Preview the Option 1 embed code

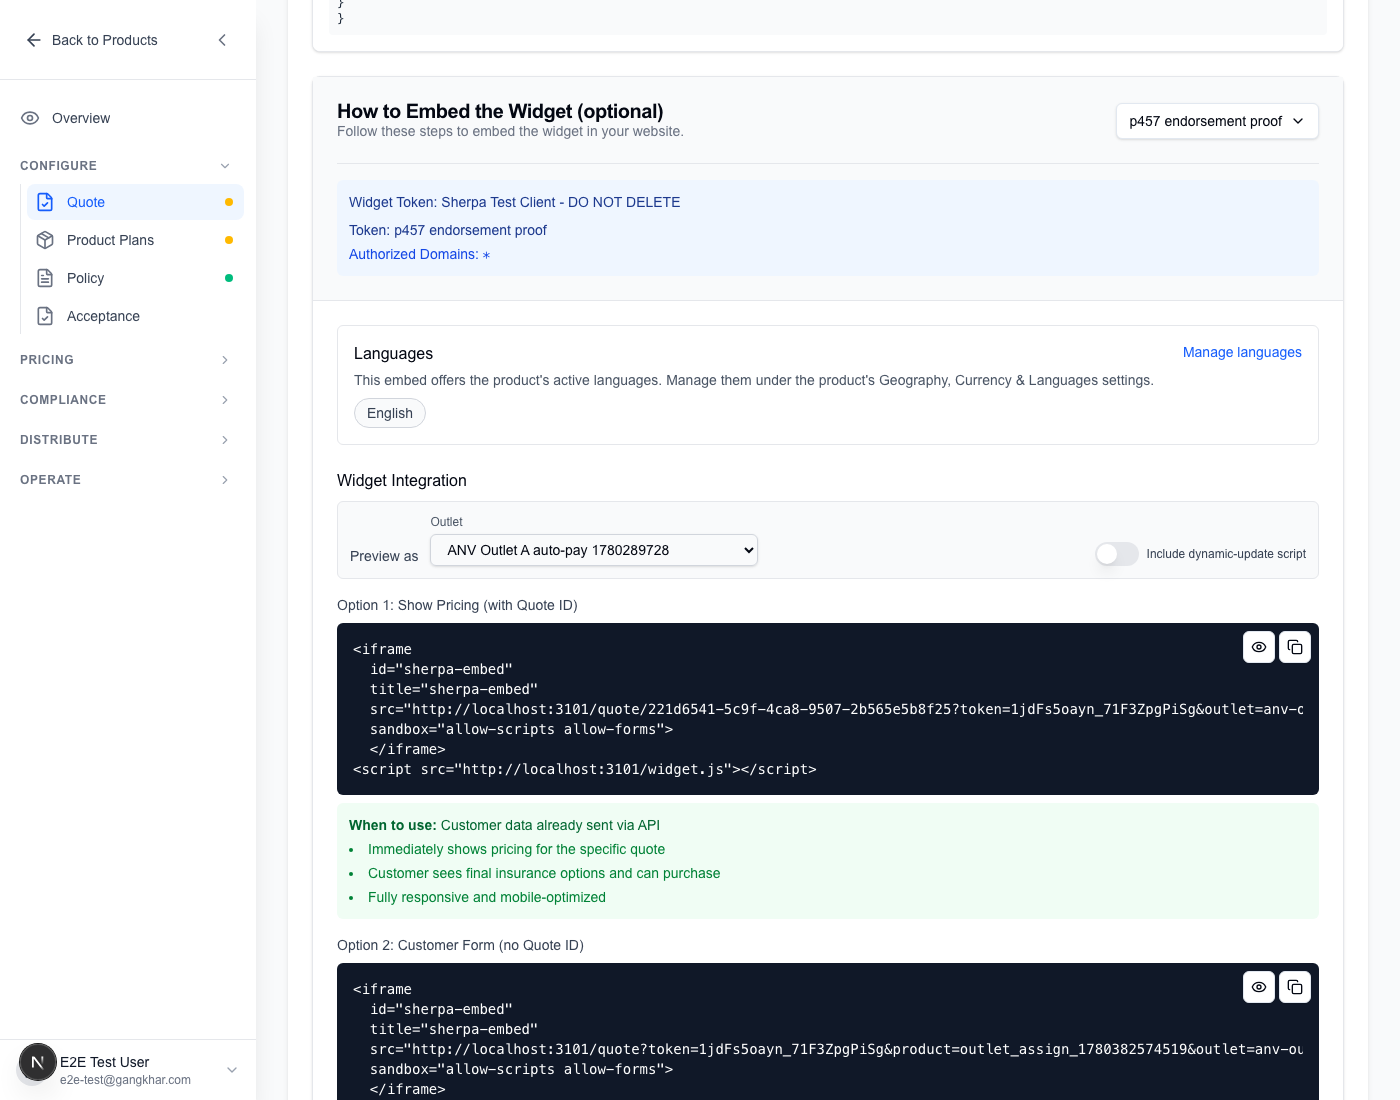1259,647
